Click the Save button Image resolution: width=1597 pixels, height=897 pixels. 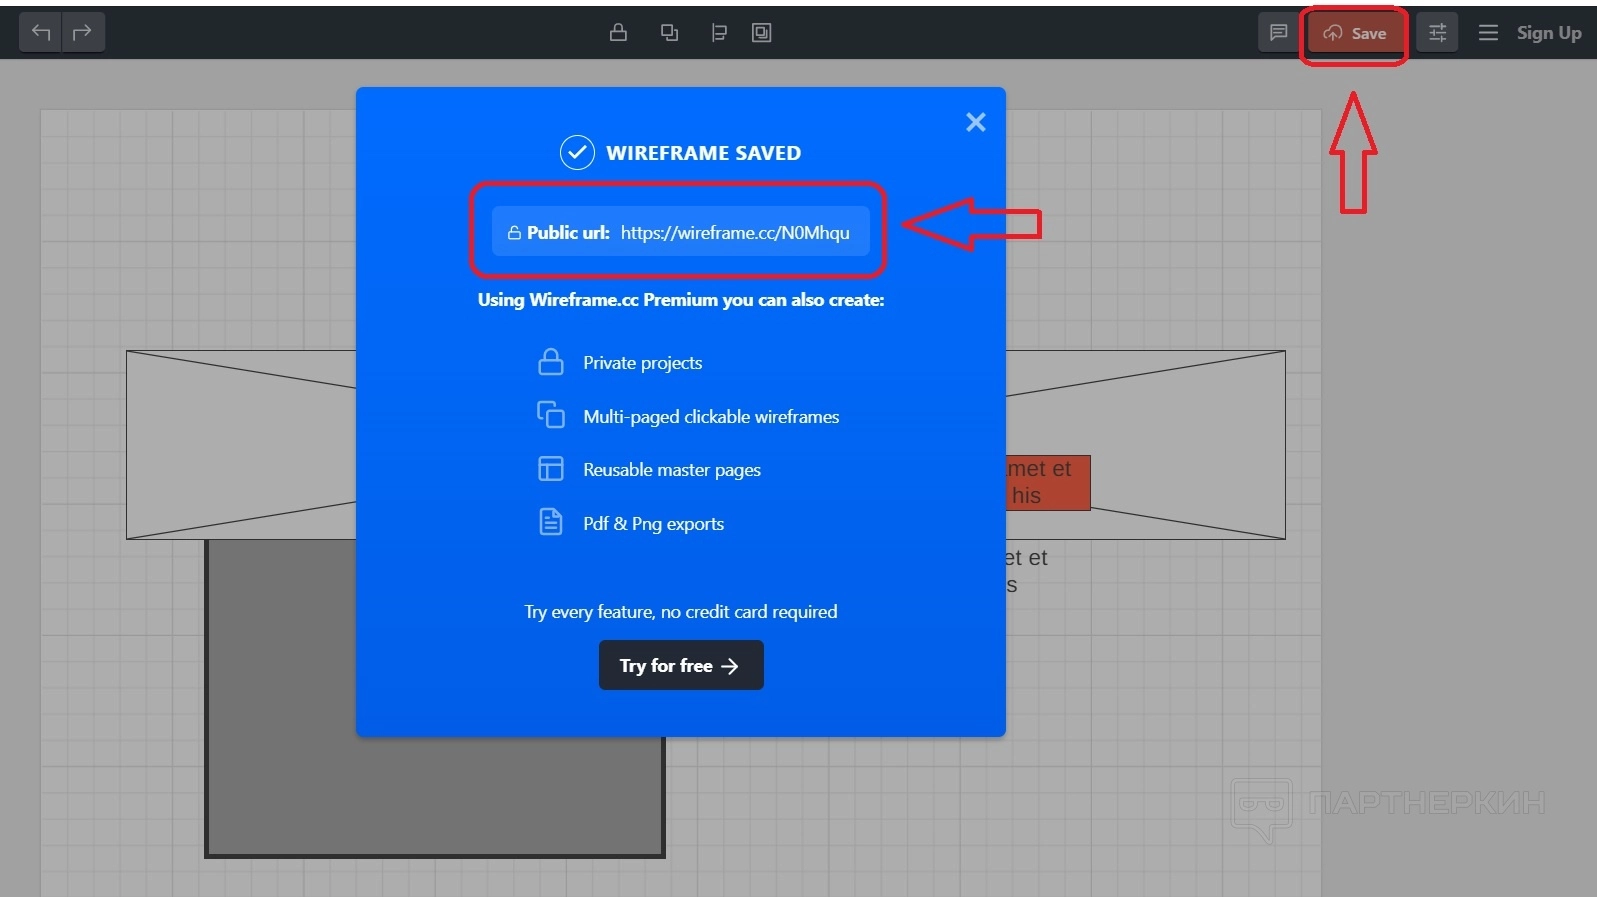(1355, 33)
